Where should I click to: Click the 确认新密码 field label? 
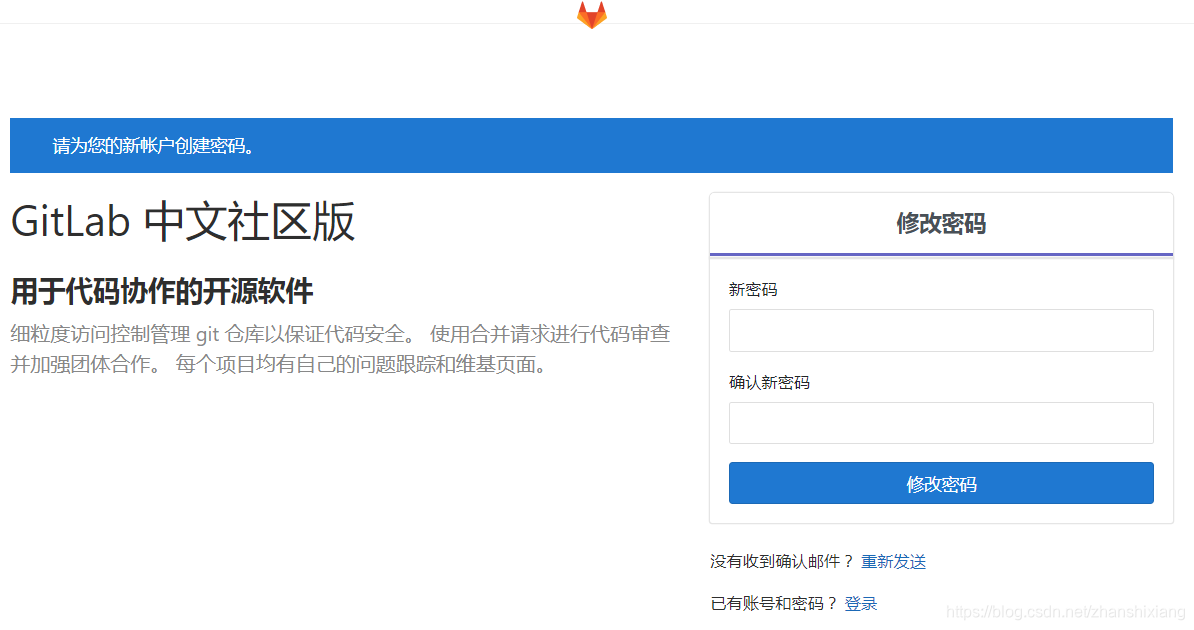769,382
